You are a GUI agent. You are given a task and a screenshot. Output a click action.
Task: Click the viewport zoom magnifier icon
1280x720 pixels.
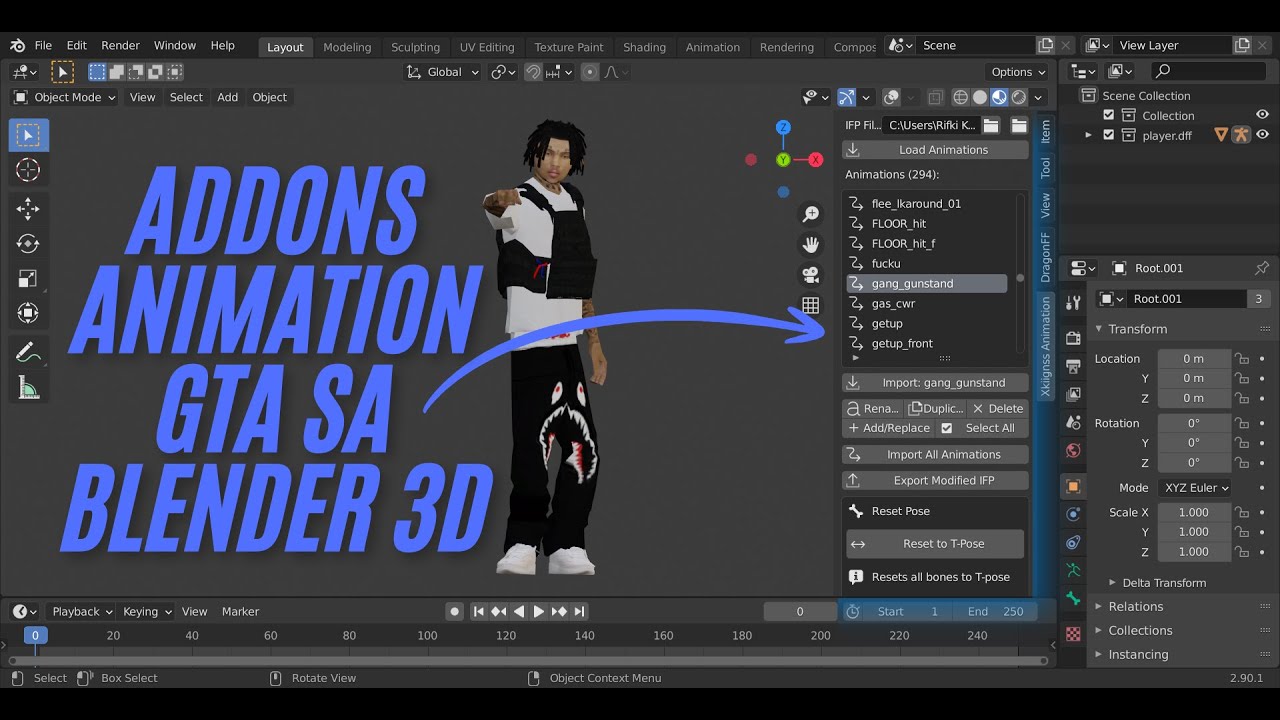[x=810, y=214]
